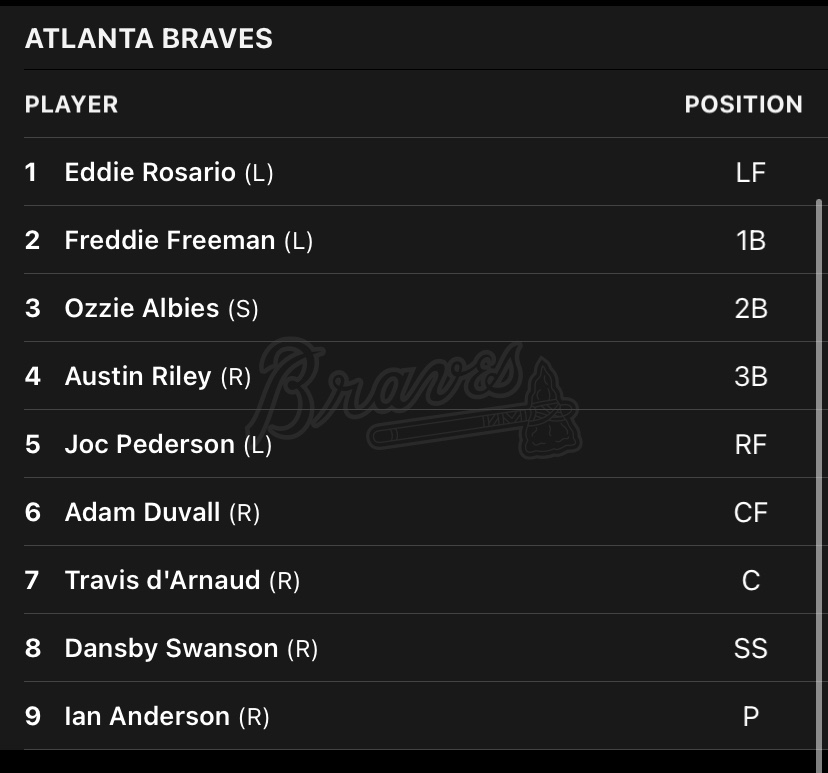Select the CF position for Duvall

[x=750, y=512]
